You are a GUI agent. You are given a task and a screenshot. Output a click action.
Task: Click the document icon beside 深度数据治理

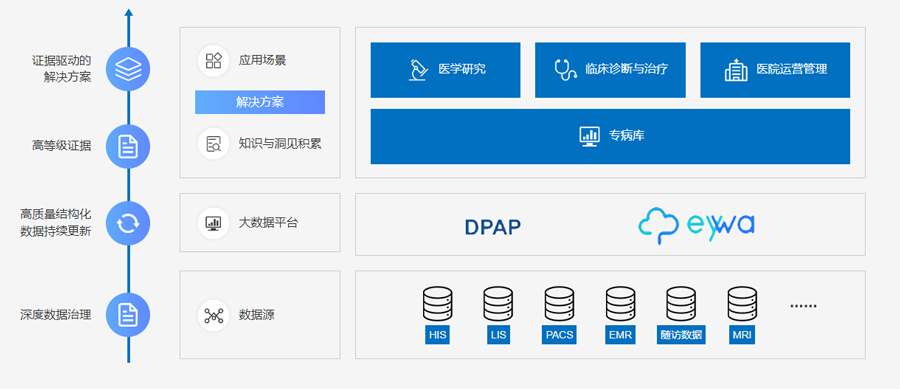point(128,314)
